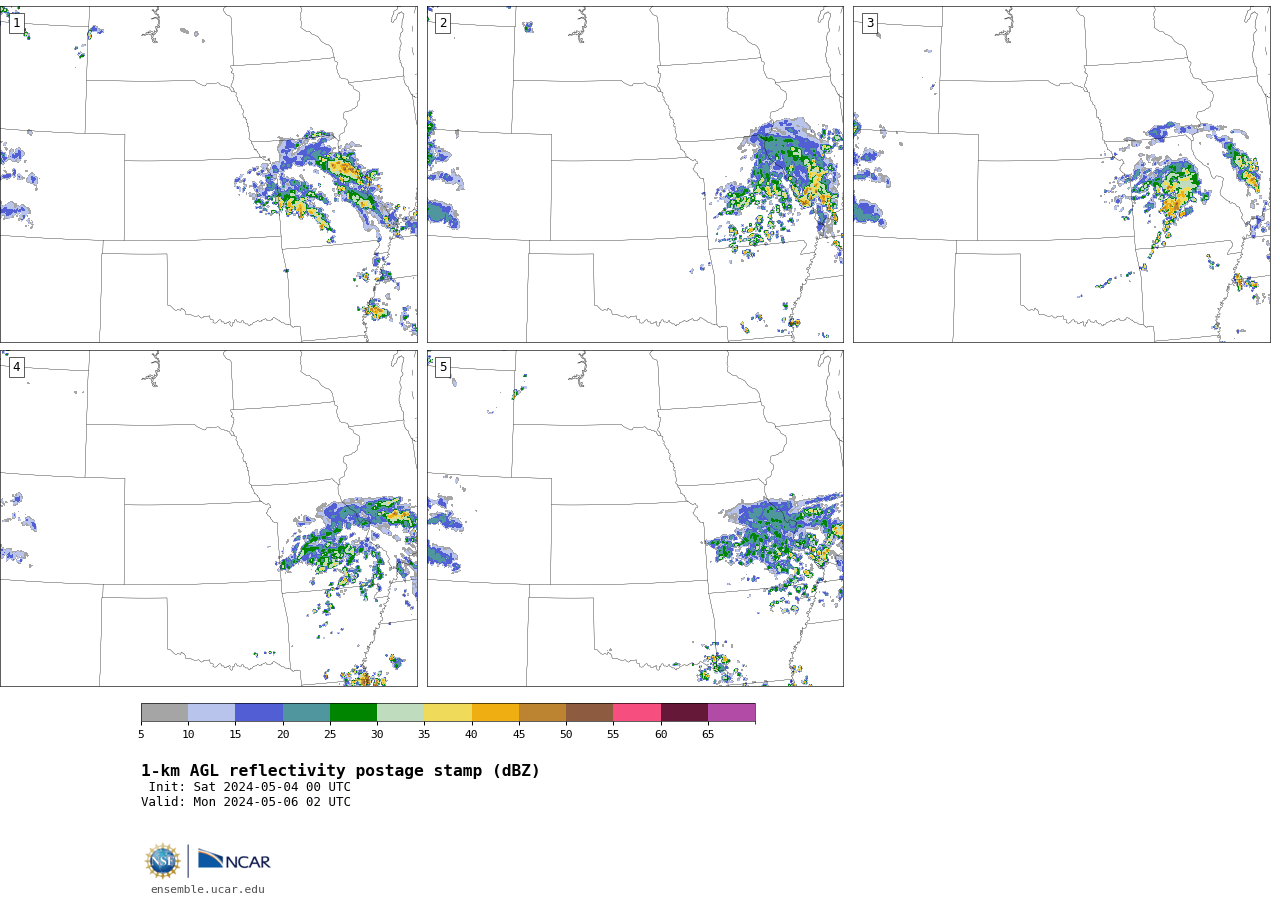Click the orange 40-45 dBZ swatch
Image resolution: width=1280 pixels, height=901 pixels.
pyautogui.click(x=495, y=713)
